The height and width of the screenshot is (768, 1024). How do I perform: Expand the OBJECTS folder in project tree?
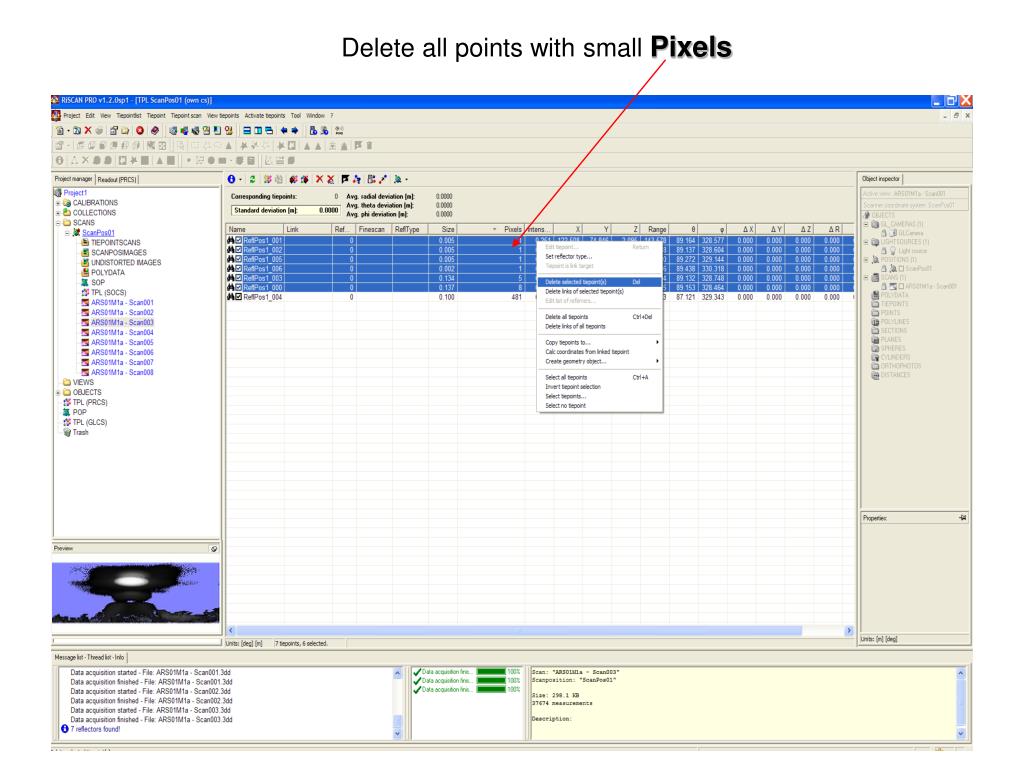click(57, 392)
